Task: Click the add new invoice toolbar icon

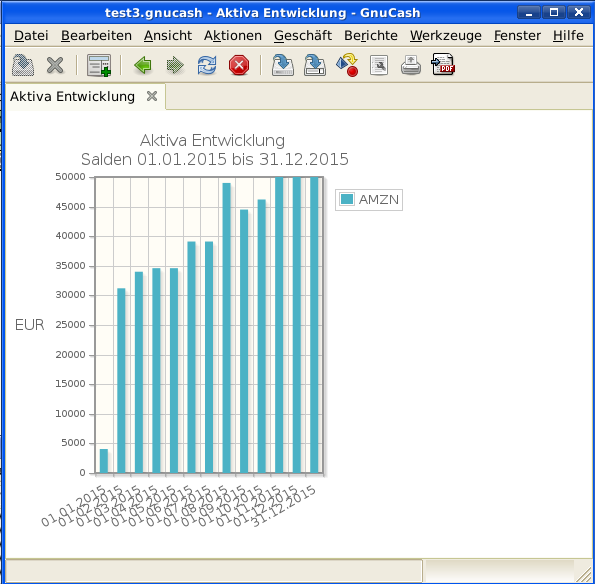Action: point(99,65)
